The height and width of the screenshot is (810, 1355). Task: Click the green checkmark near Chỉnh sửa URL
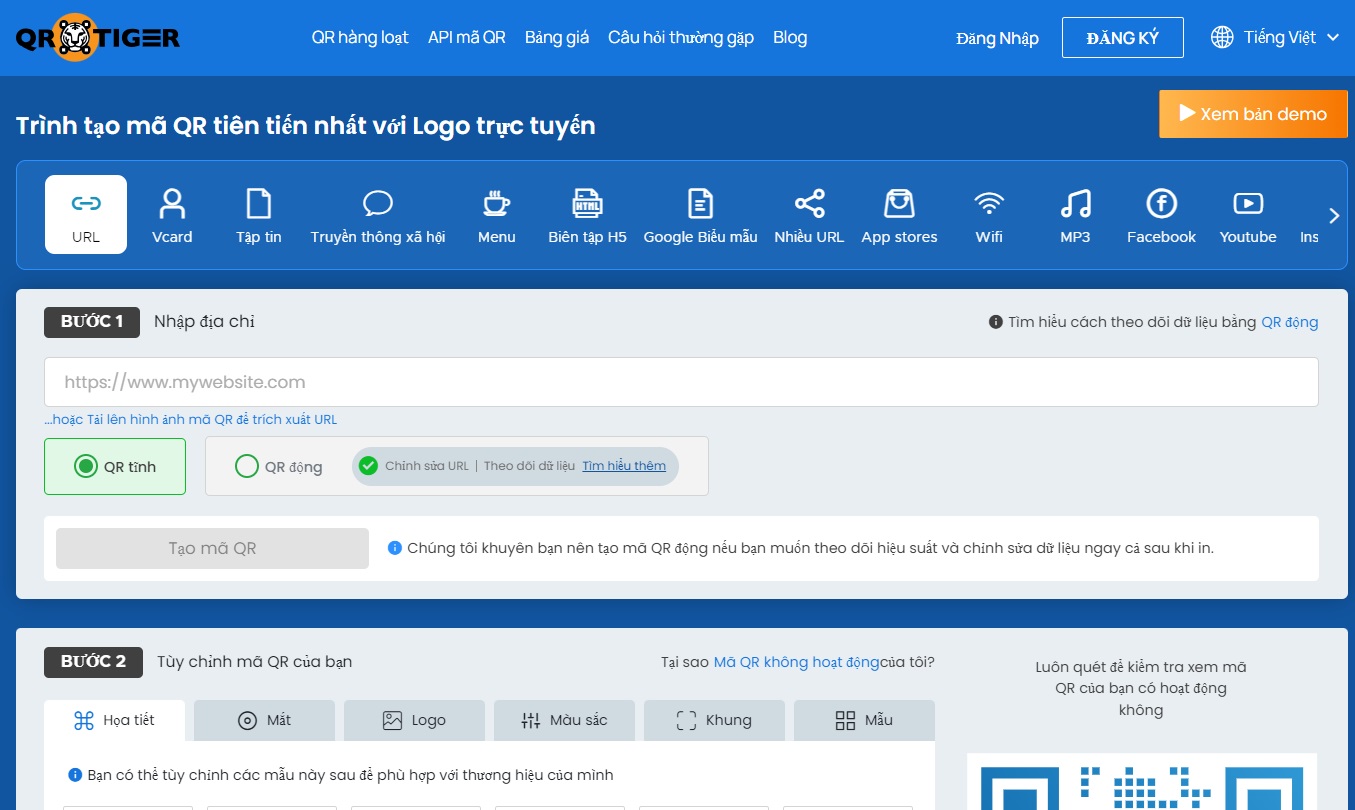(368, 466)
